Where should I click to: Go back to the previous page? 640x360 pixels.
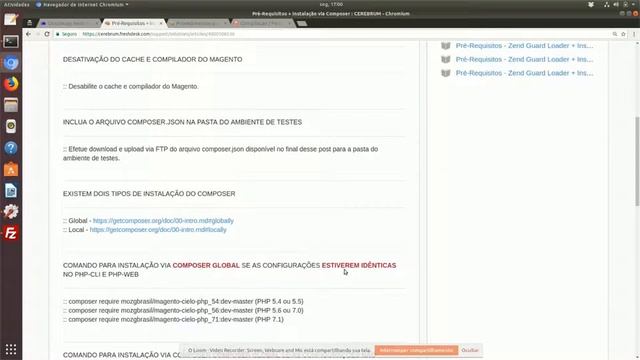[x=28, y=34]
